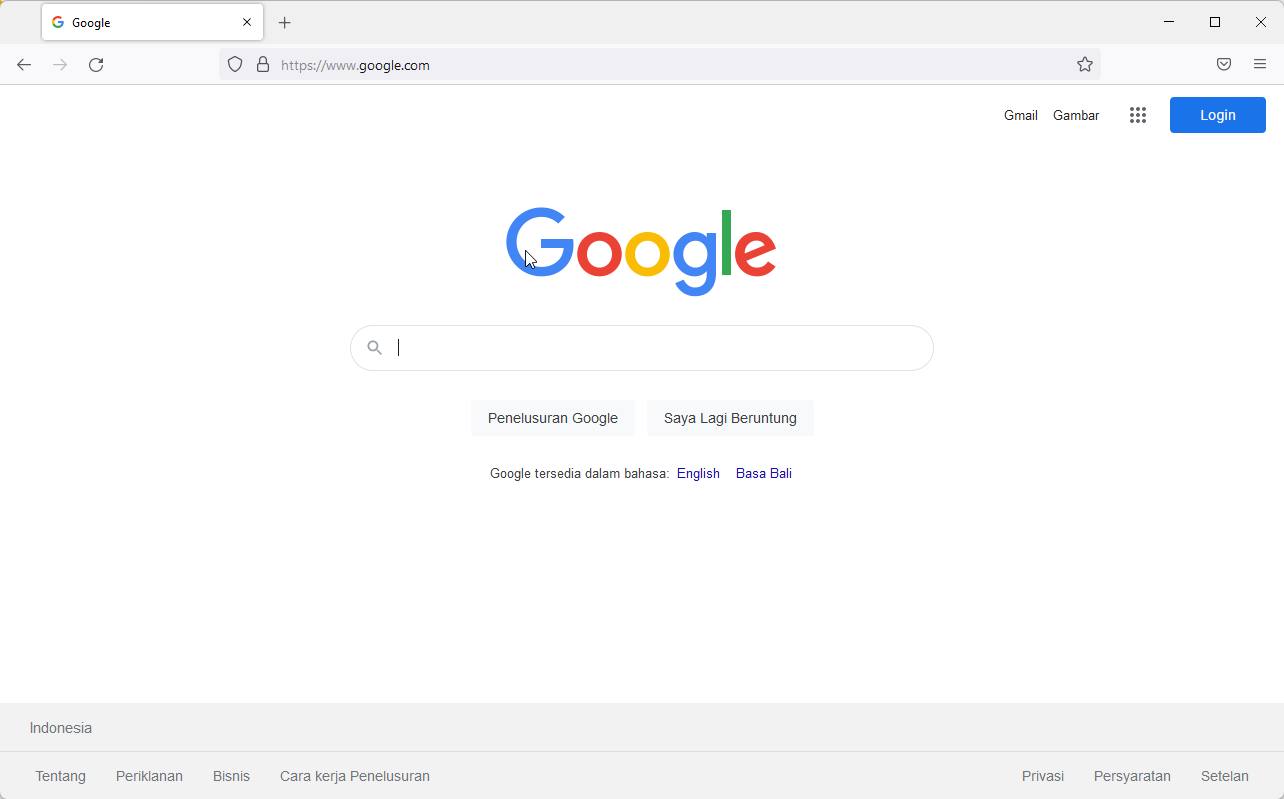The height and width of the screenshot is (799, 1284).
Task: Open the Firefox application menu
Action: tap(1259, 64)
